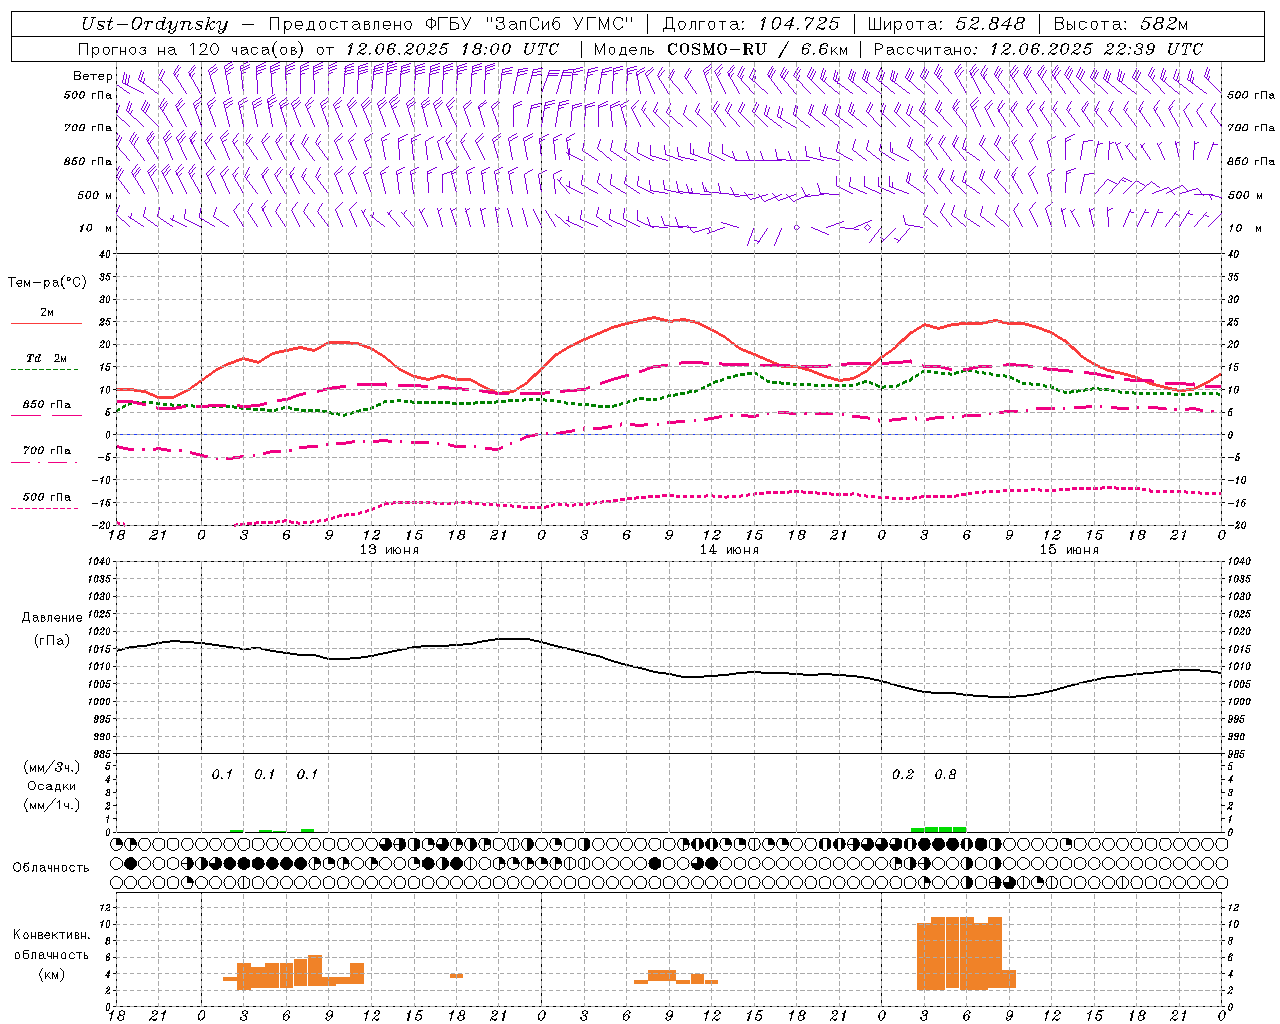Image resolution: width=1280 pixels, height=1024 pixels.
Task: Click the solid legend line under "2м"
Action: tap(46, 324)
